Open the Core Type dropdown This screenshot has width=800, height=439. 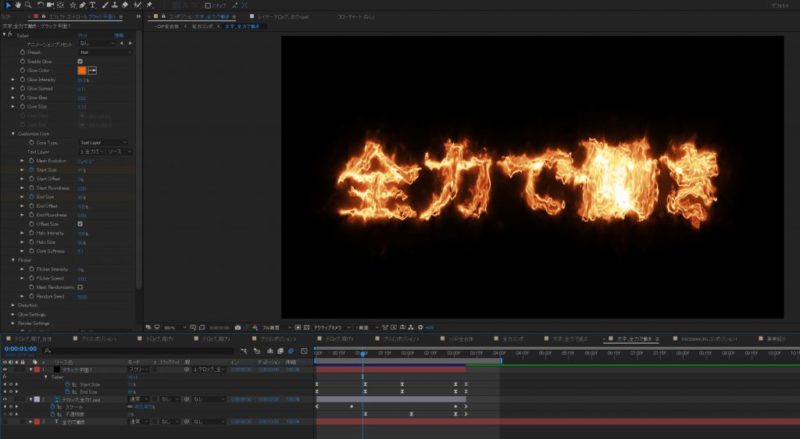click(103, 143)
